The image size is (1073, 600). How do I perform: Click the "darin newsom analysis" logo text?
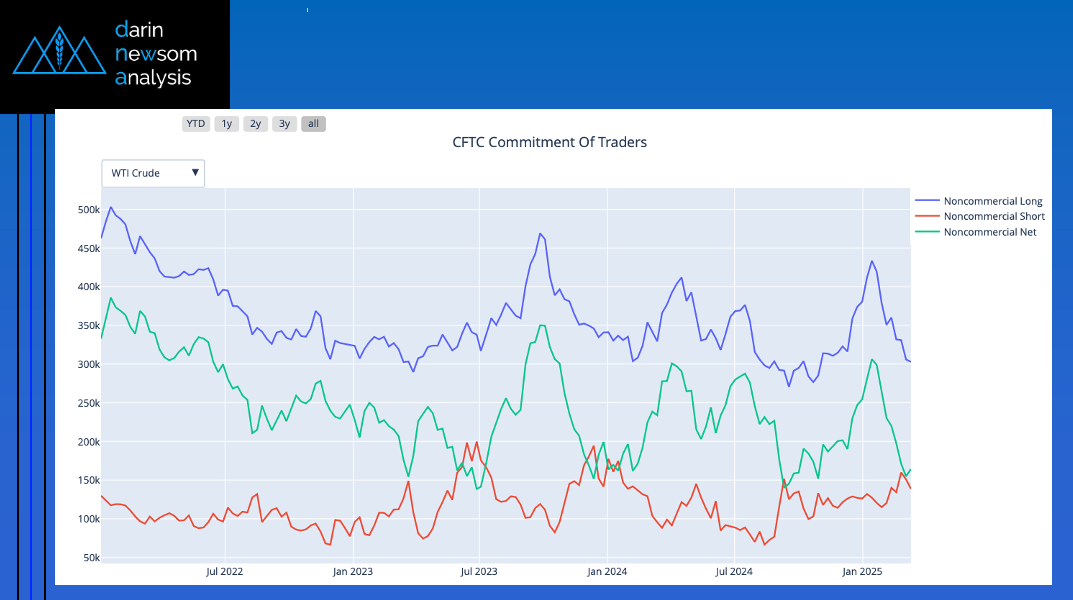(x=156, y=53)
